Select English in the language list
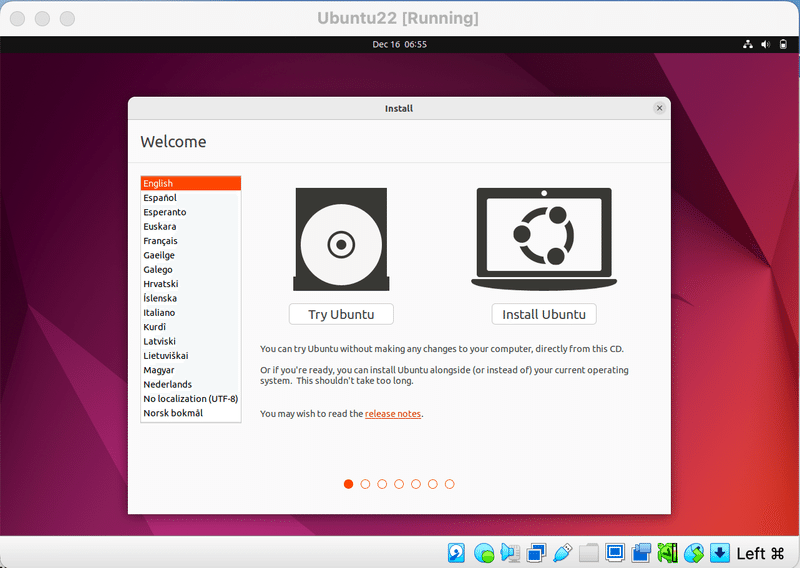Viewport: 800px width, 568px height. 191,183
